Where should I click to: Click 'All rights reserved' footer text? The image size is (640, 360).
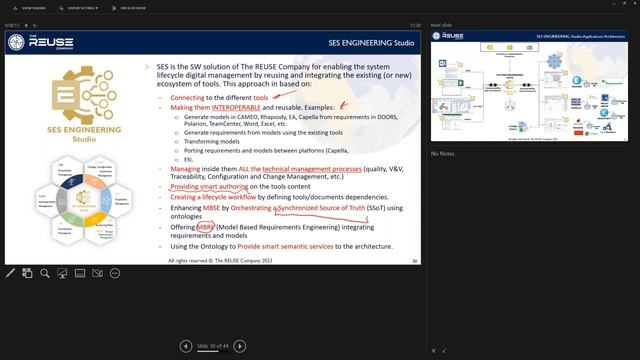point(220,260)
